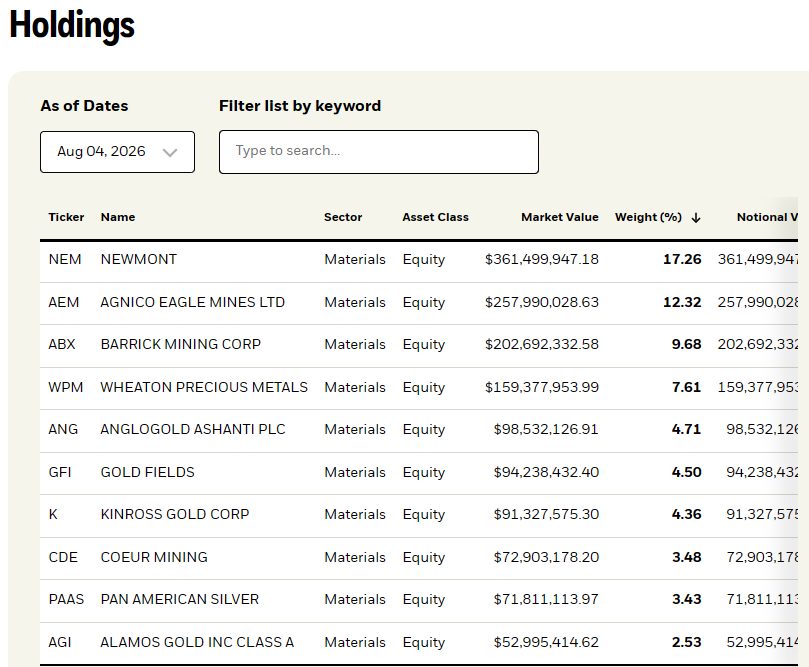
Task: Click the 4.50 weight value
Action: point(686,472)
